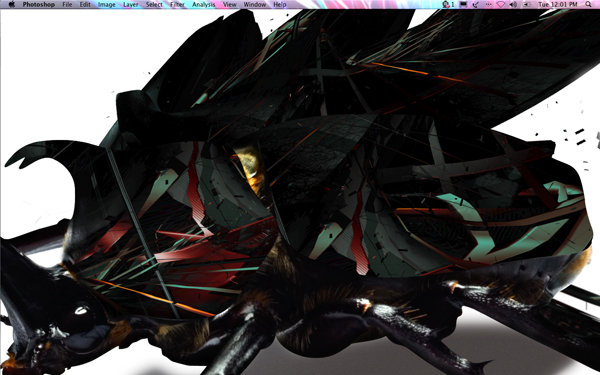Click the notification icon showing 1
Image resolution: width=600 pixels, height=375 pixels.
448,4
